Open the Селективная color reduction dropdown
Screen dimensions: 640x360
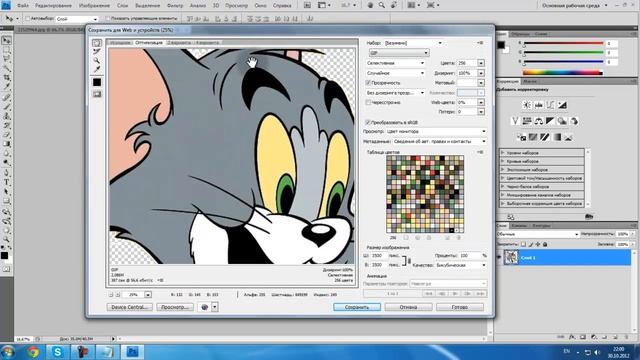pyautogui.click(x=395, y=63)
